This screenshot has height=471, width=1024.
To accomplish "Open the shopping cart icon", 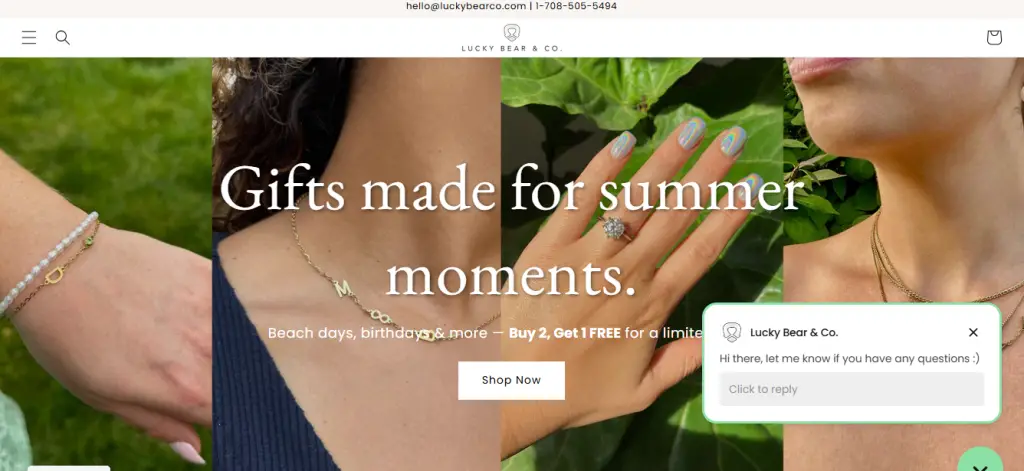I will 993,37.
